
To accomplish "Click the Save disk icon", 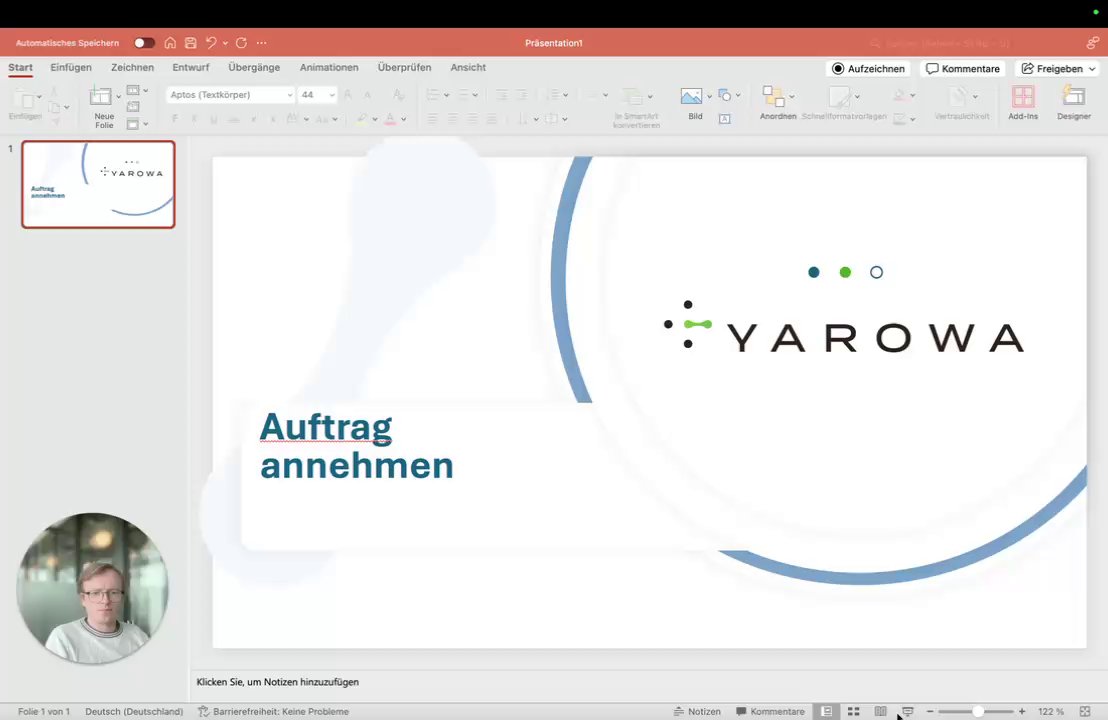I will coord(191,43).
